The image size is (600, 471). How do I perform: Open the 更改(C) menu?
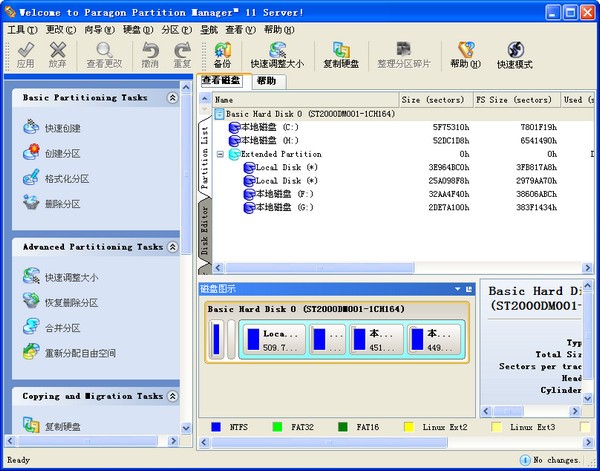[x=61, y=30]
